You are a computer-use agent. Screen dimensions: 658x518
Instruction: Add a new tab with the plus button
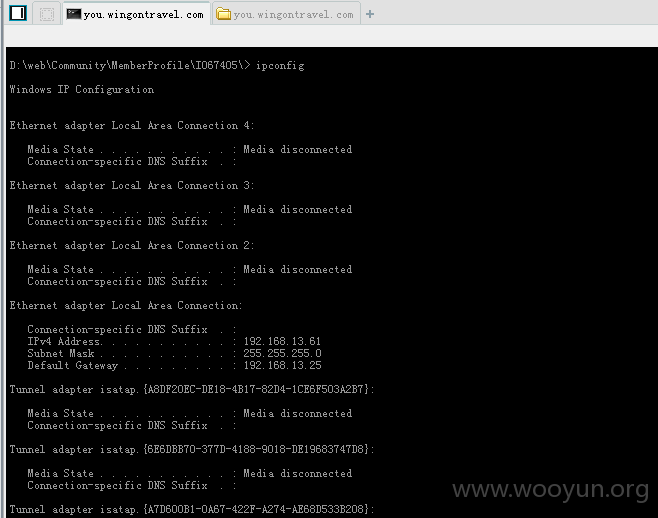point(370,14)
